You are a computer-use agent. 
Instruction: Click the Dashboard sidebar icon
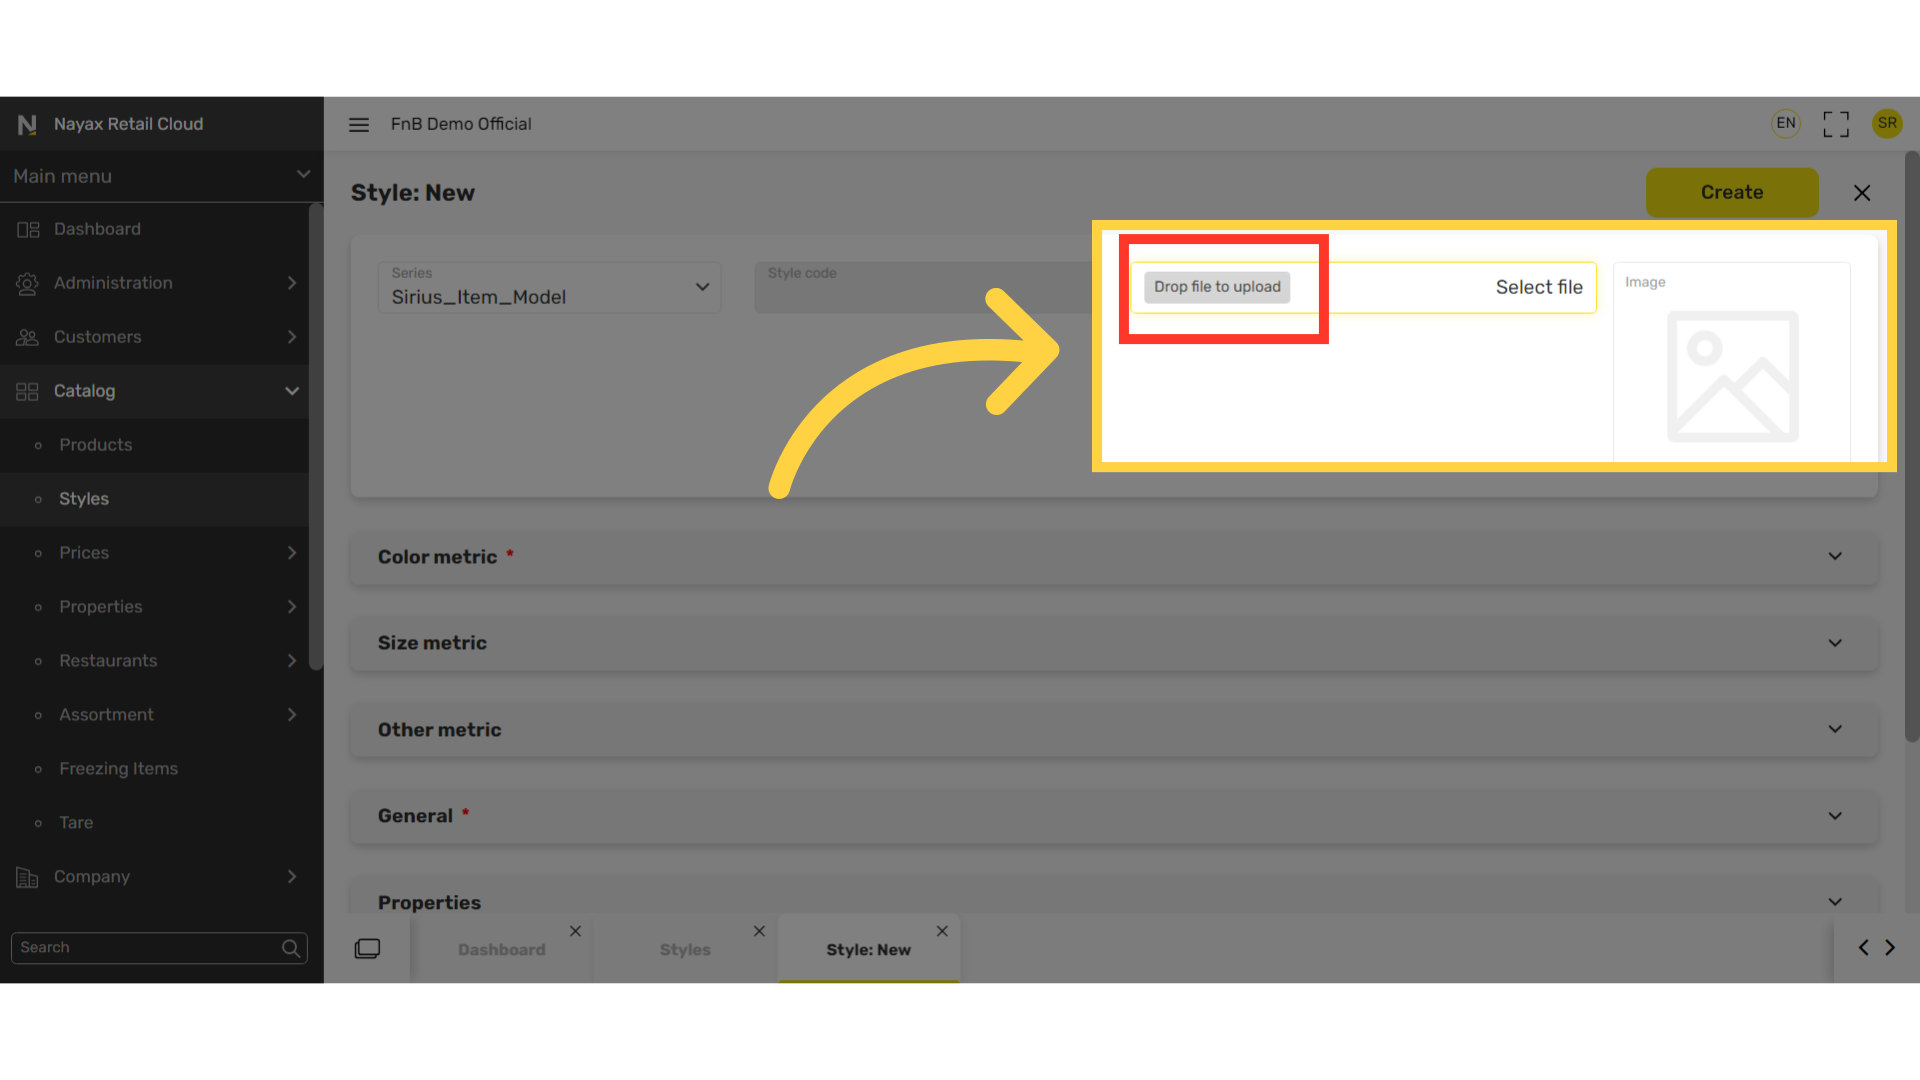coord(28,228)
